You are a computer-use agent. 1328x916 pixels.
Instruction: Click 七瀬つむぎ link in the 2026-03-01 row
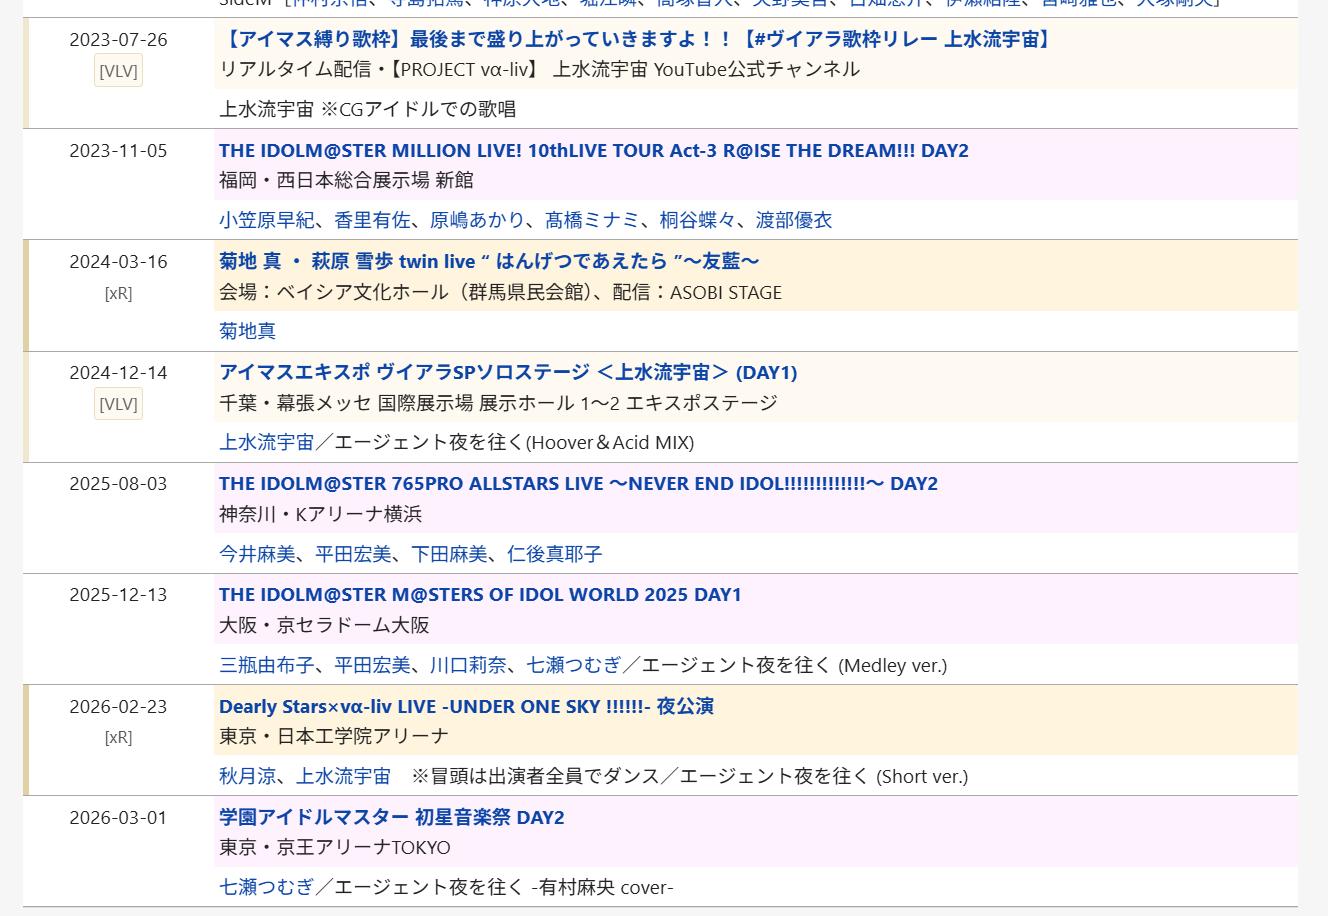click(x=267, y=887)
